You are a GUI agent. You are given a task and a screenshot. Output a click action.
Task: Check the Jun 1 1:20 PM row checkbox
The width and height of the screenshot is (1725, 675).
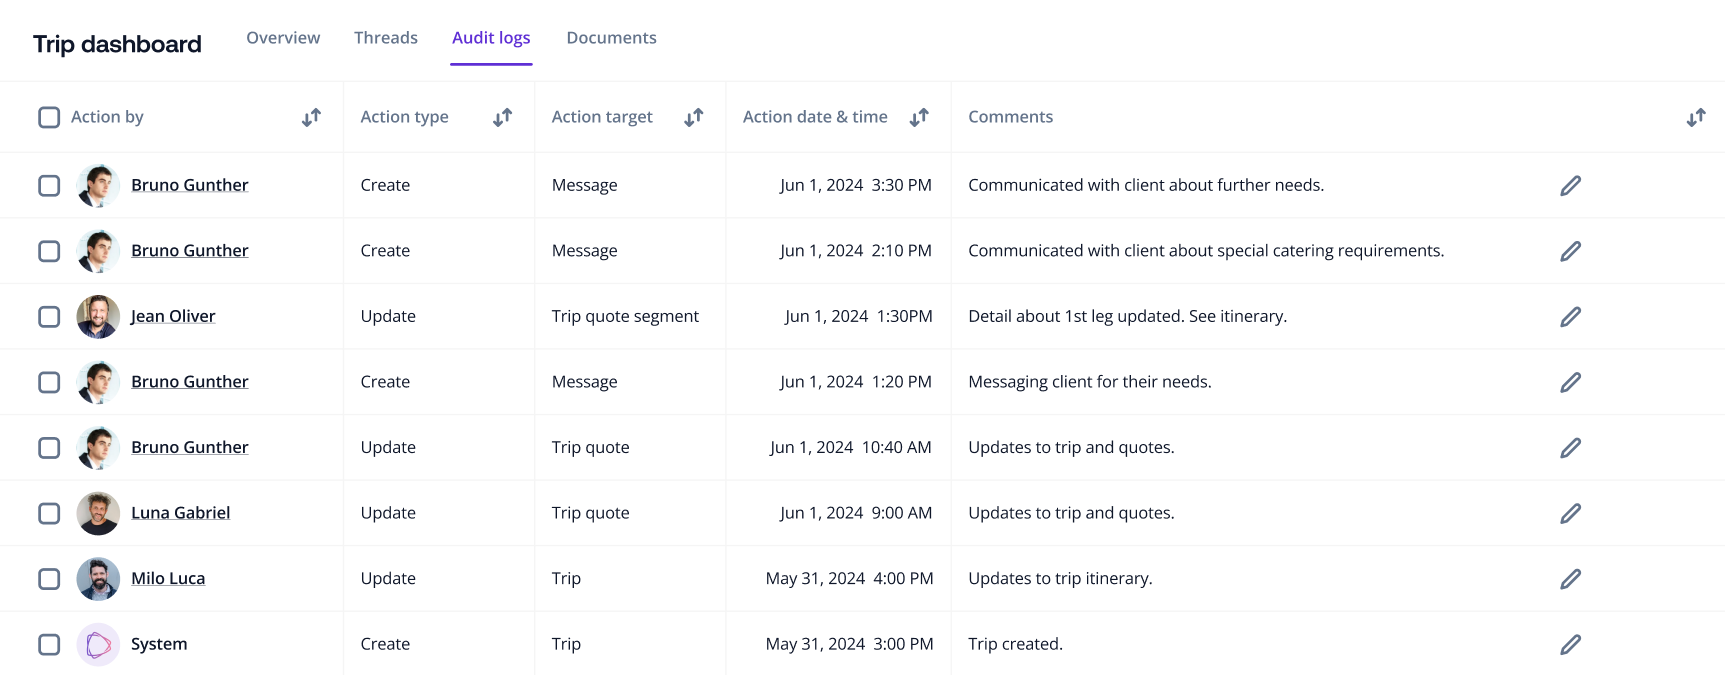pyautogui.click(x=49, y=382)
